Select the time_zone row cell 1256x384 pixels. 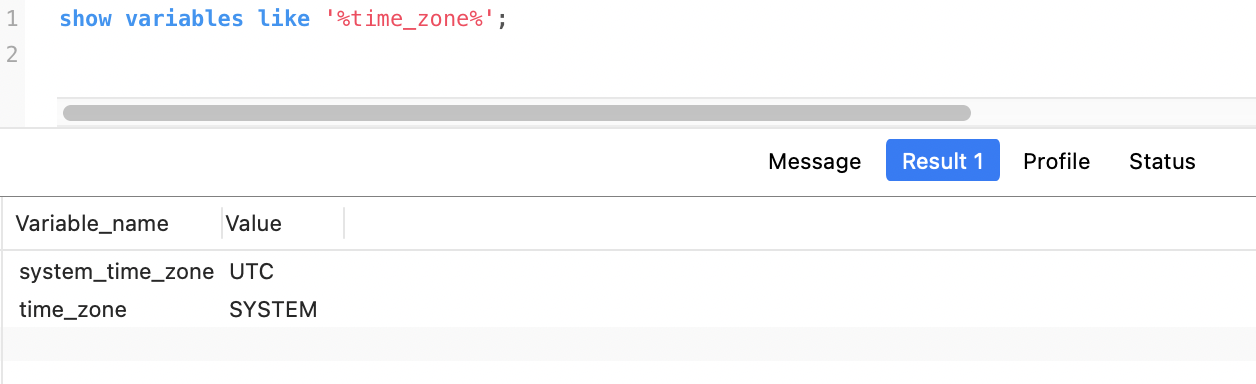[x=73, y=310]
